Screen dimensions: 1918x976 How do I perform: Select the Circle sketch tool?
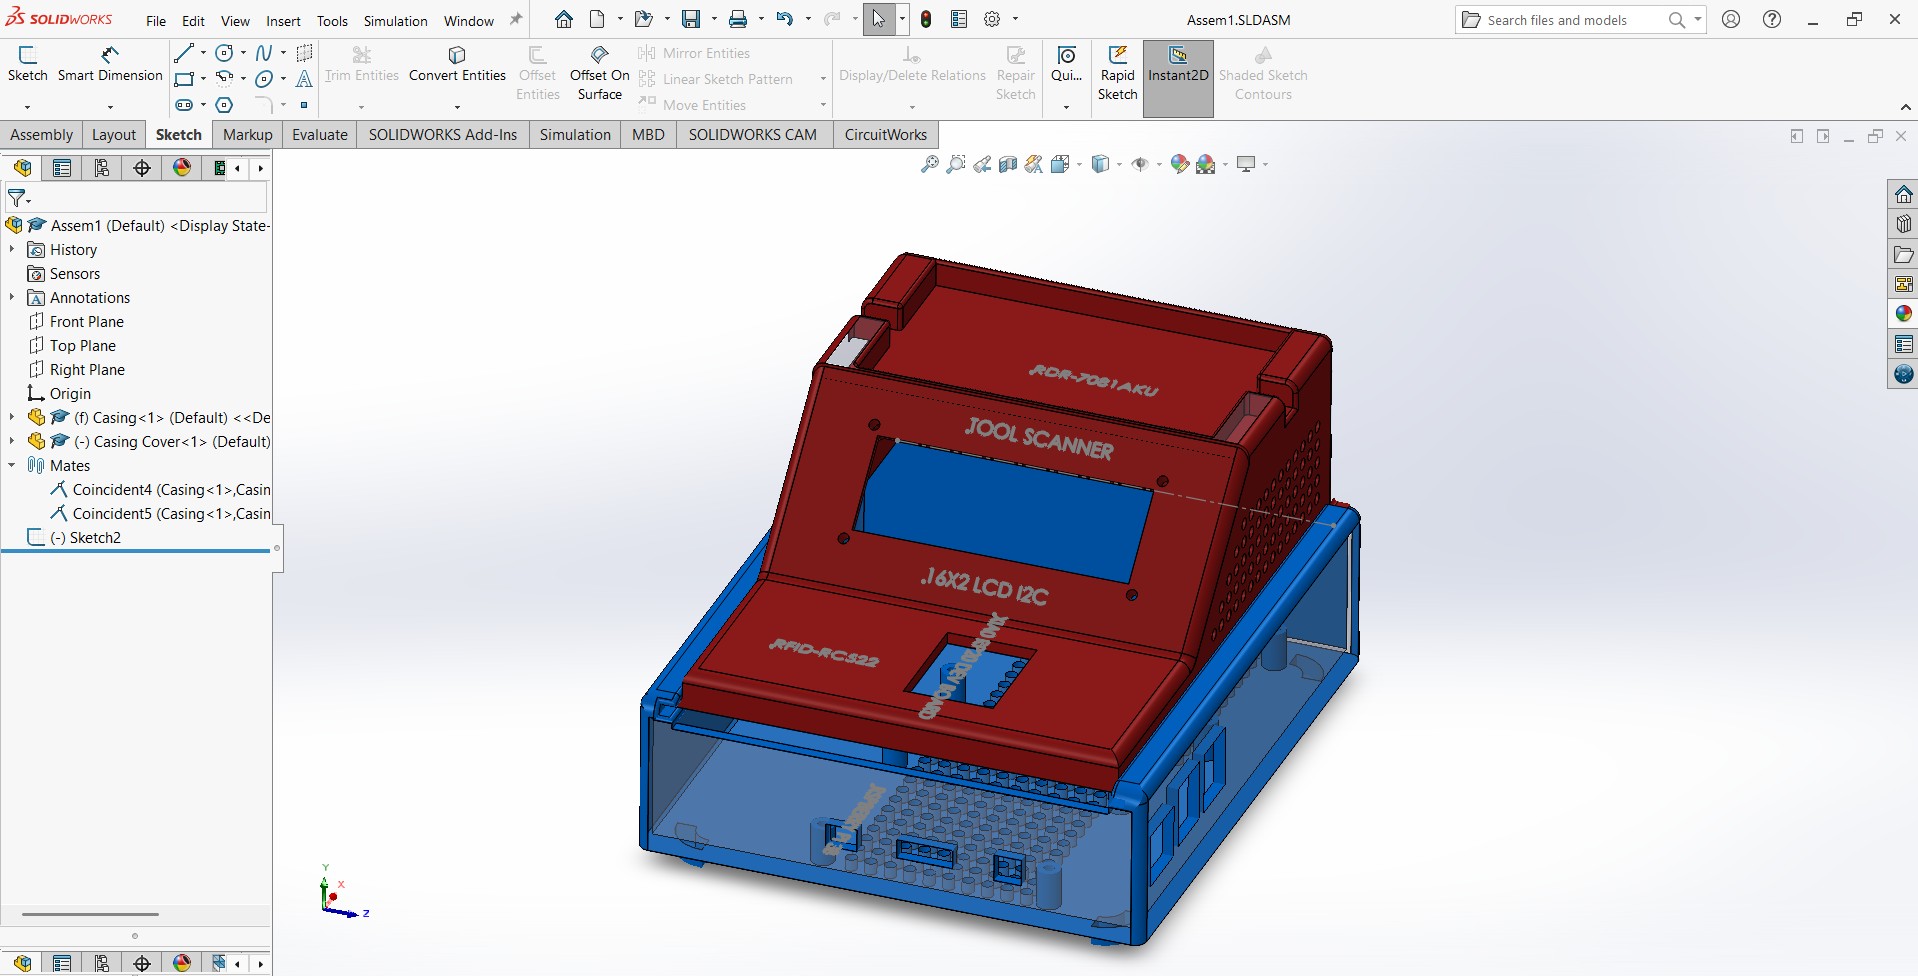tap(225, 53)
